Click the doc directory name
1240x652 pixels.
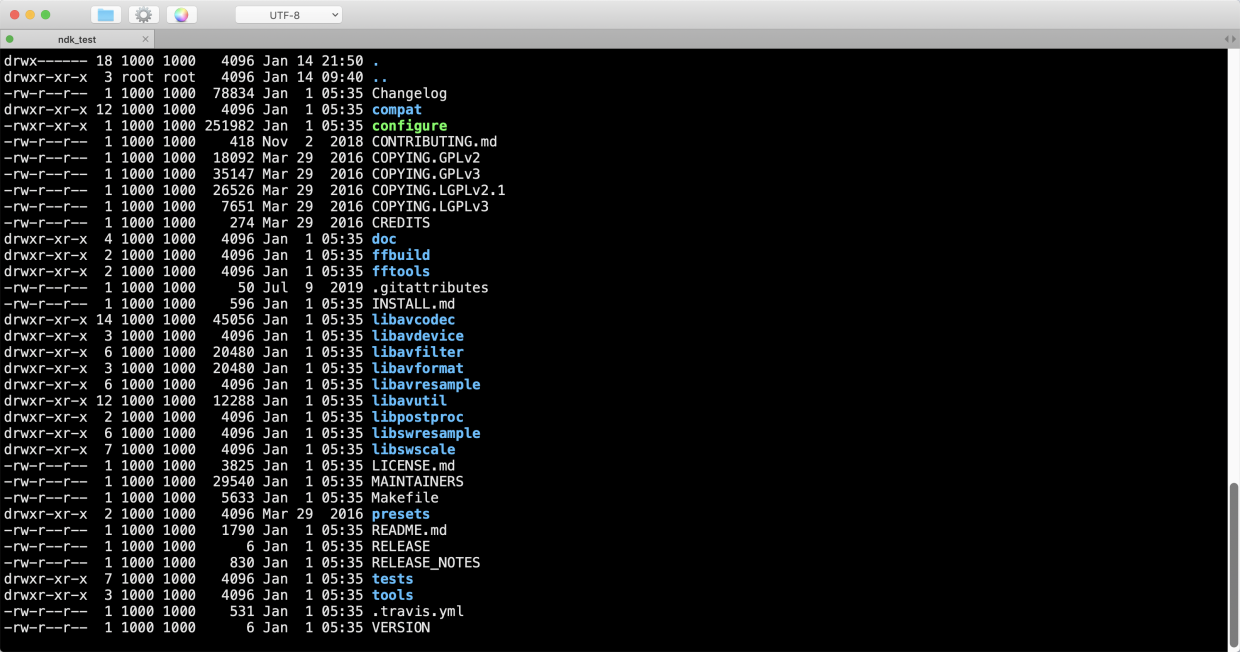click(x=383, y=238)
